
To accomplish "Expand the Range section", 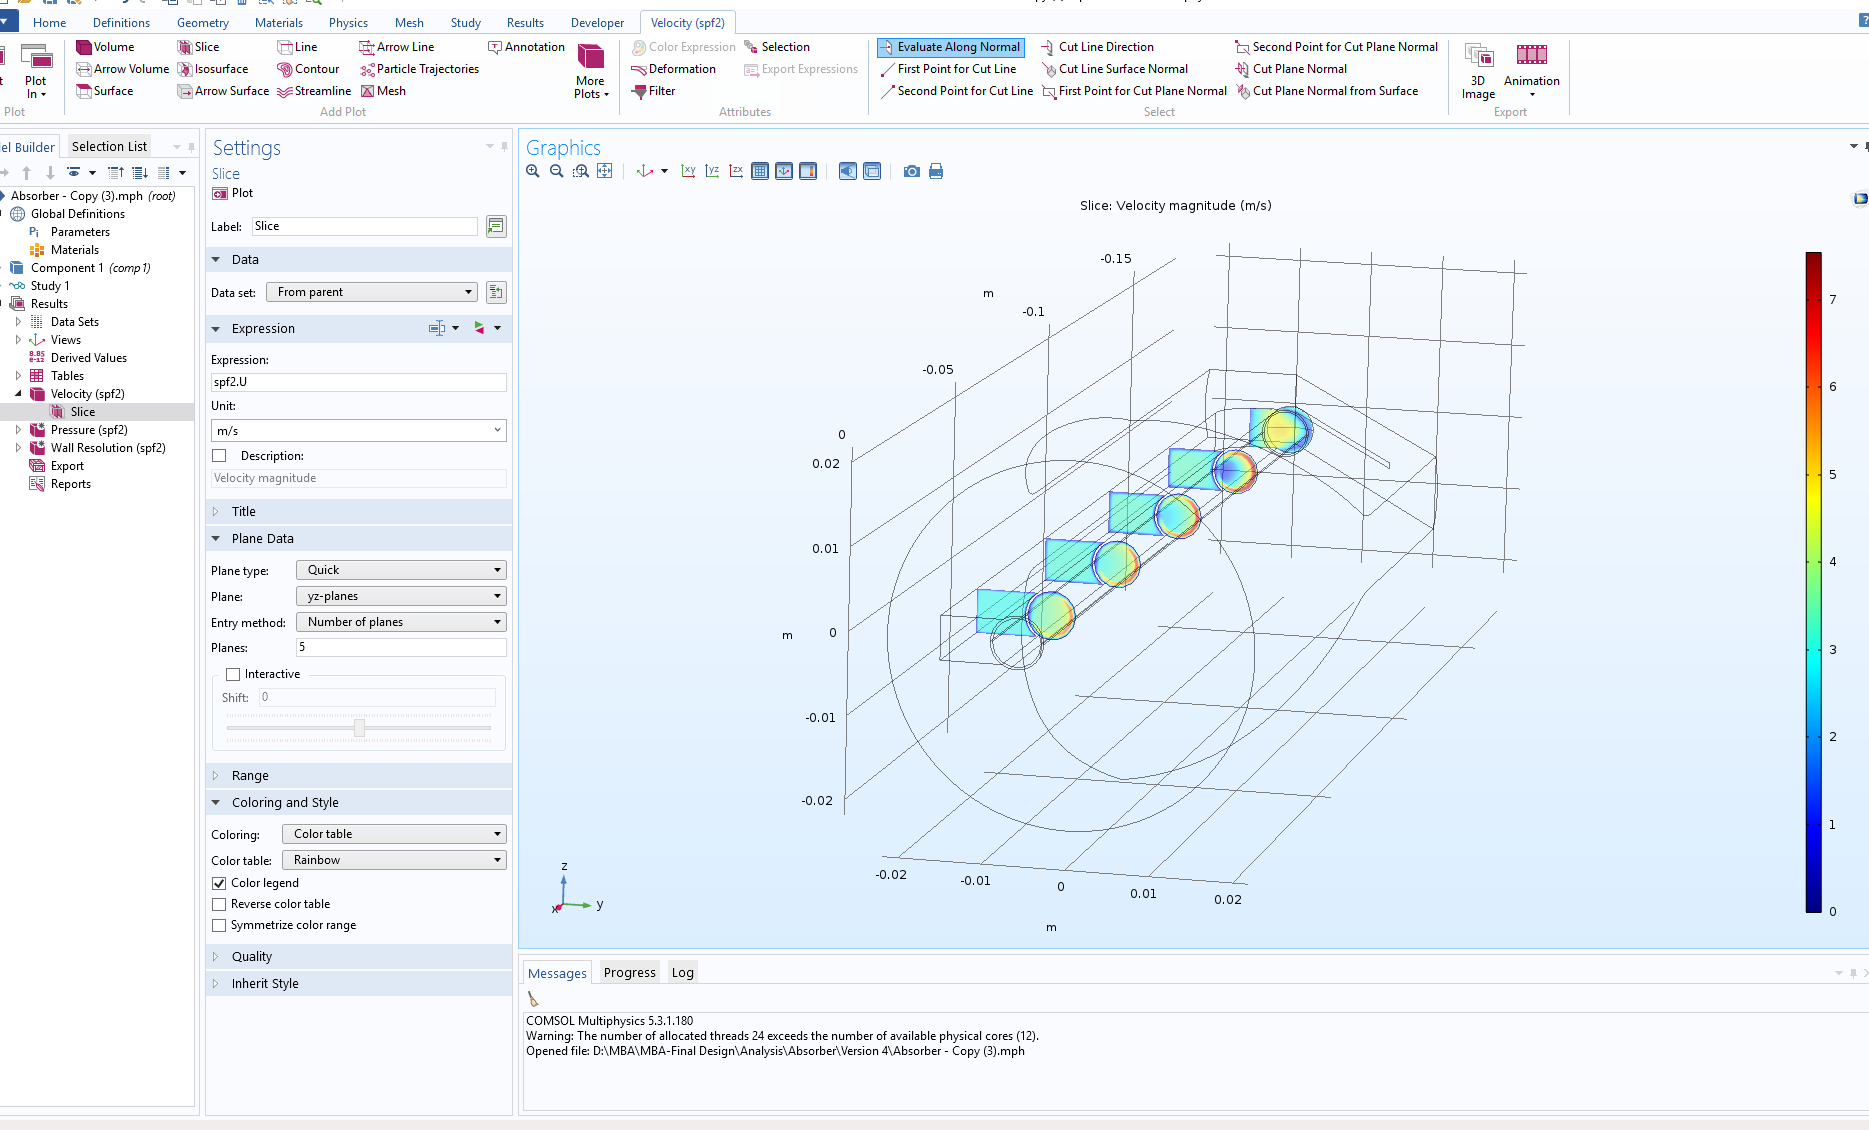I will click(250, 775).
